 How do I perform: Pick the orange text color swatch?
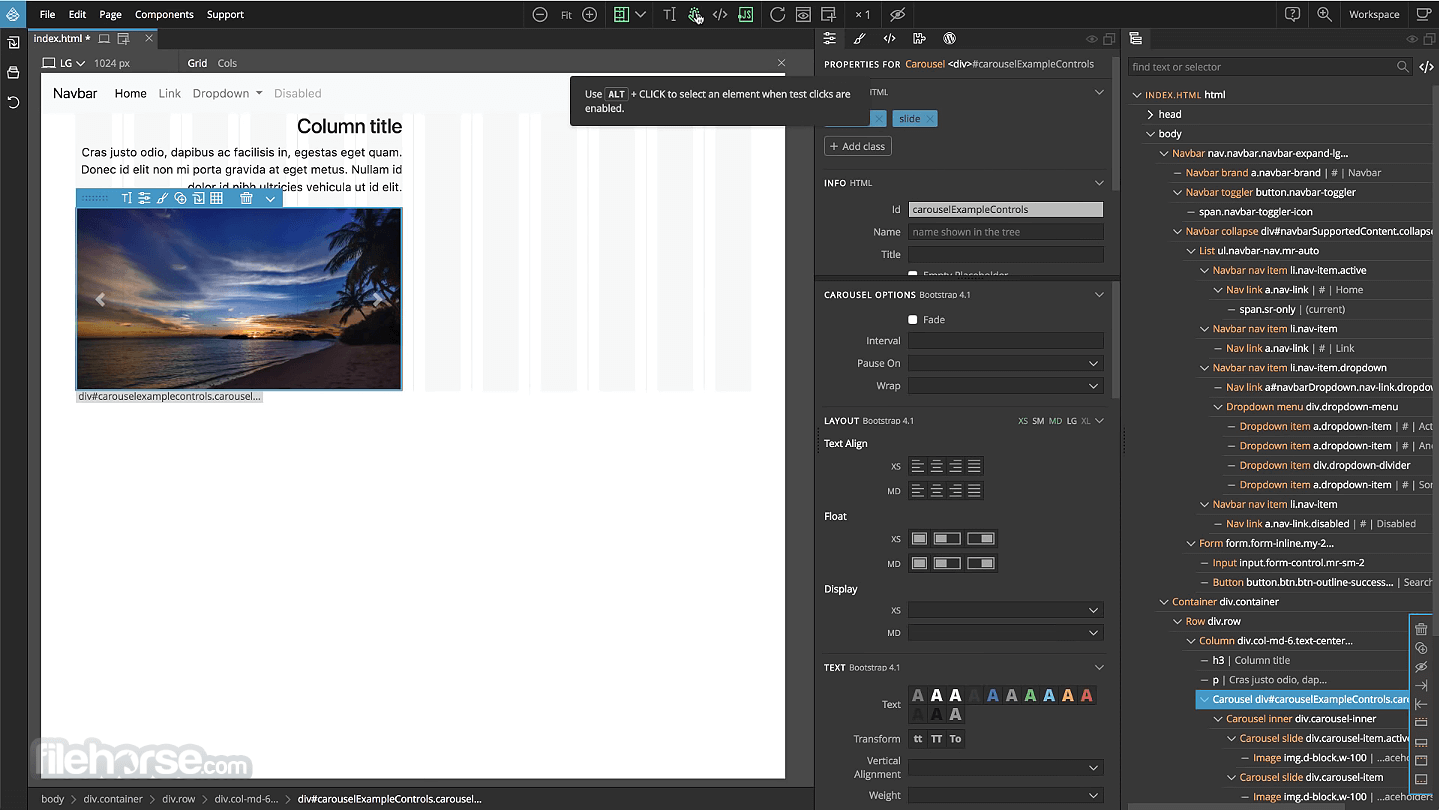tap(1068, 695)
